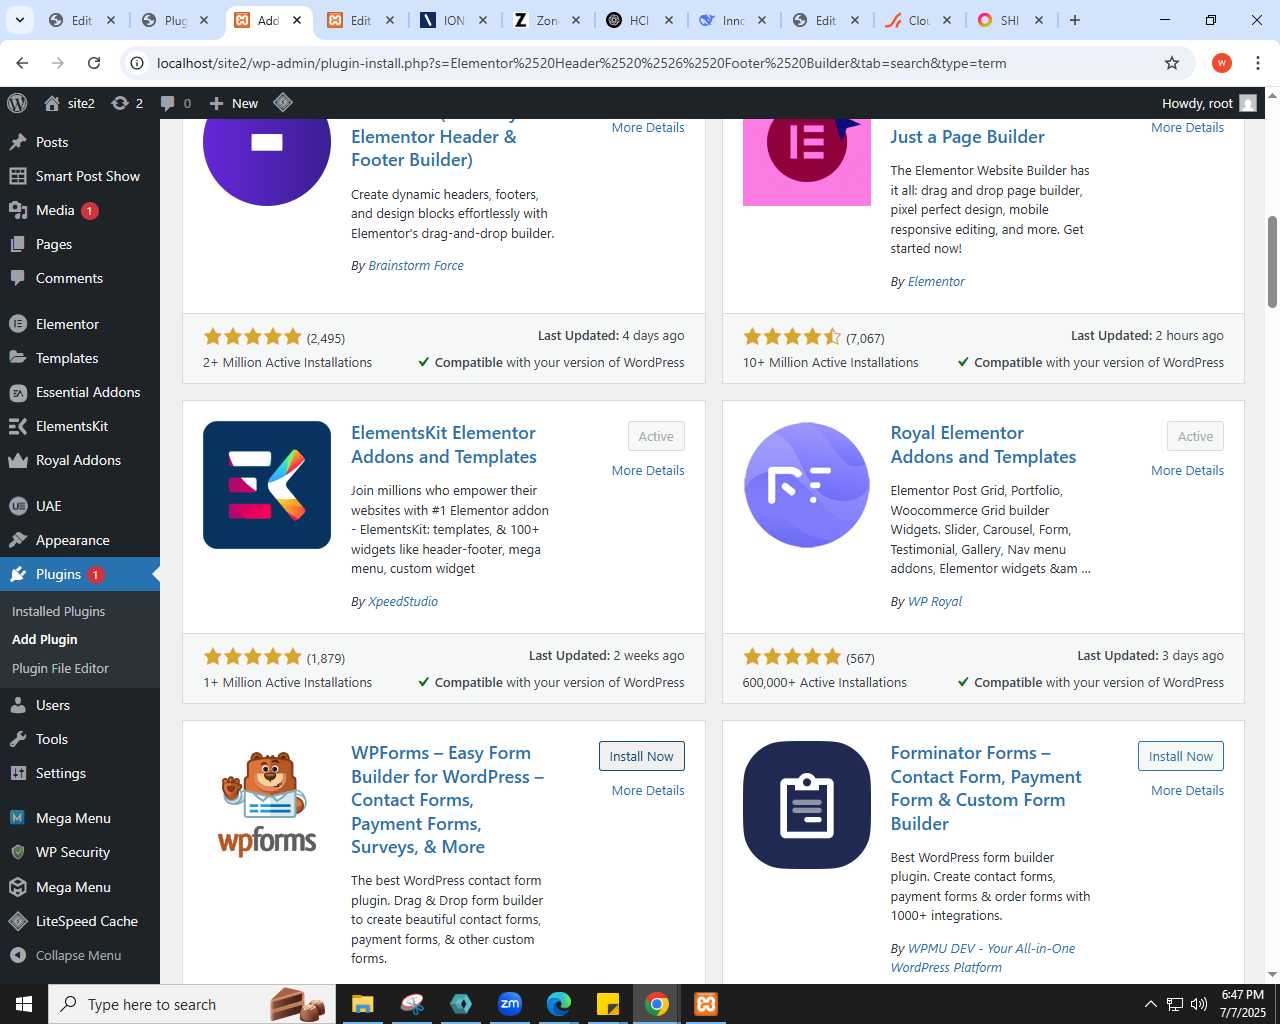Open Installed Plugins submenu item
Screen dimensions: 1280x1024
point(58,611)
